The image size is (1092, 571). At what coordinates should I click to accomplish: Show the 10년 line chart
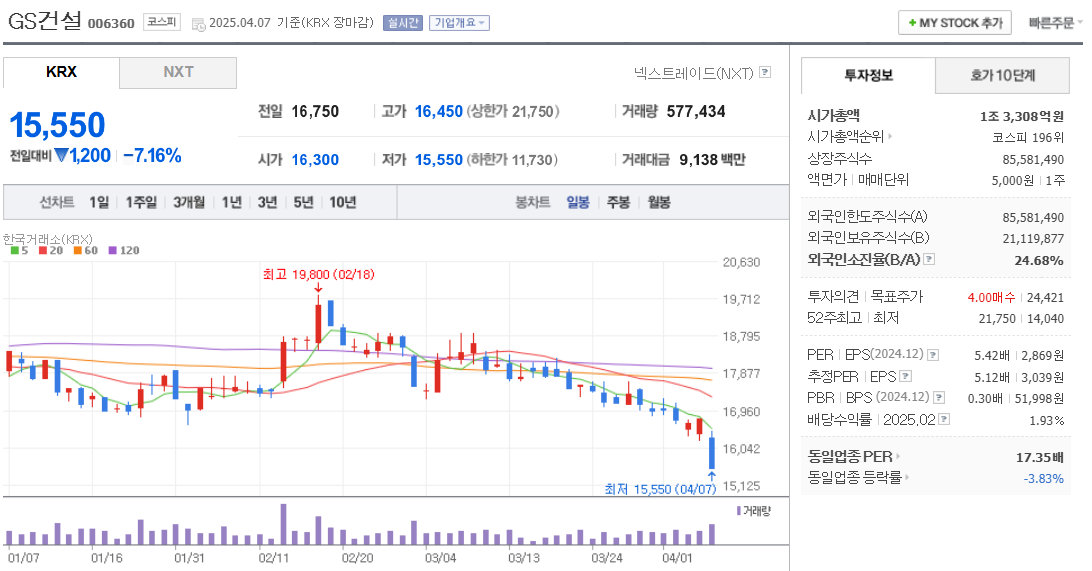(343, 203)
